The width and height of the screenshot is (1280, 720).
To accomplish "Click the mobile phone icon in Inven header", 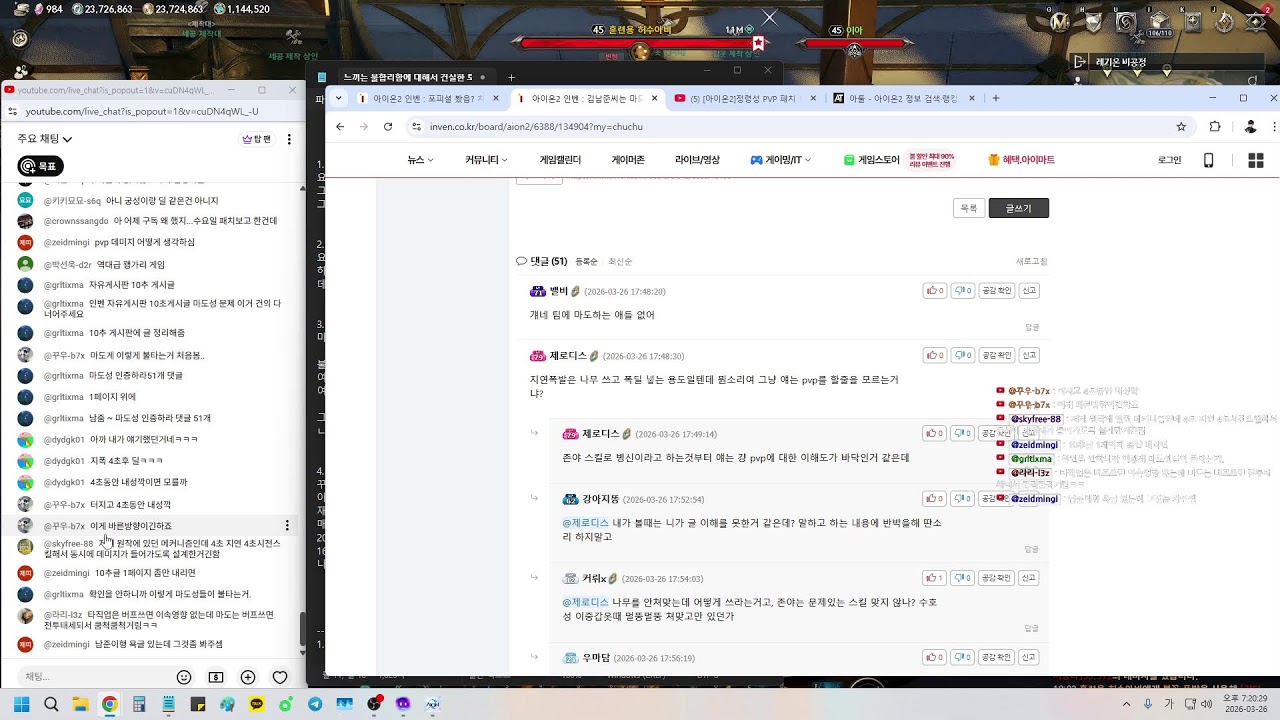I will pos(1208,160).
